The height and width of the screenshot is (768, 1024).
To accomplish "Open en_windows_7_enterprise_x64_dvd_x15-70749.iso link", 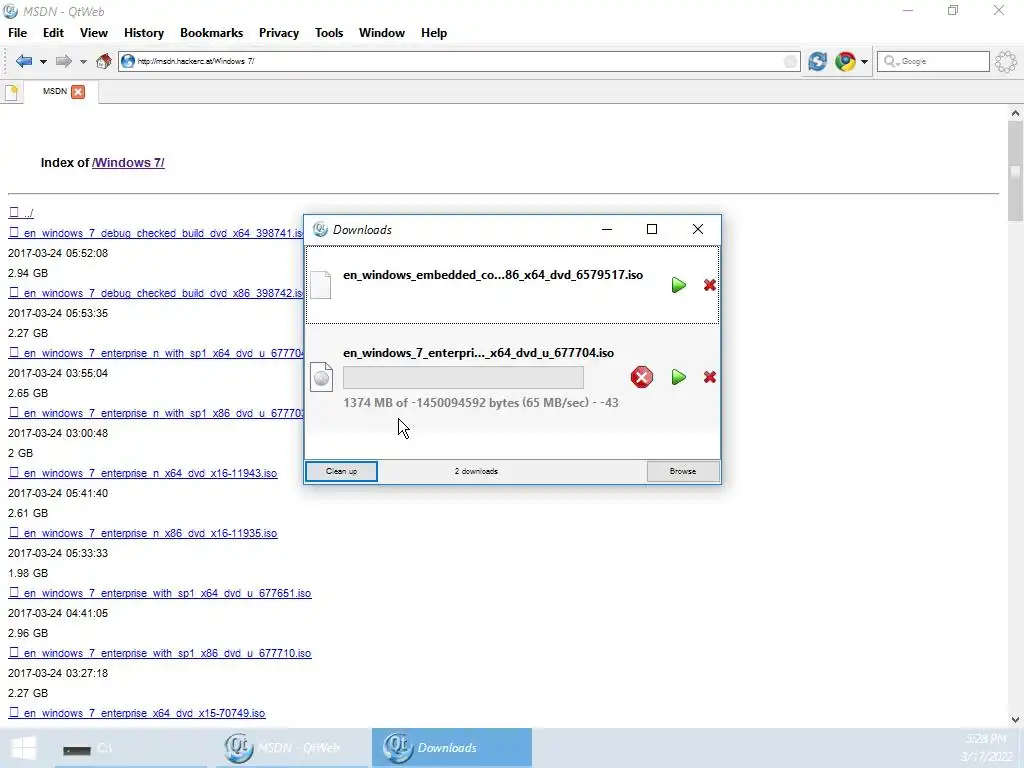I will (x=137, y=713).
